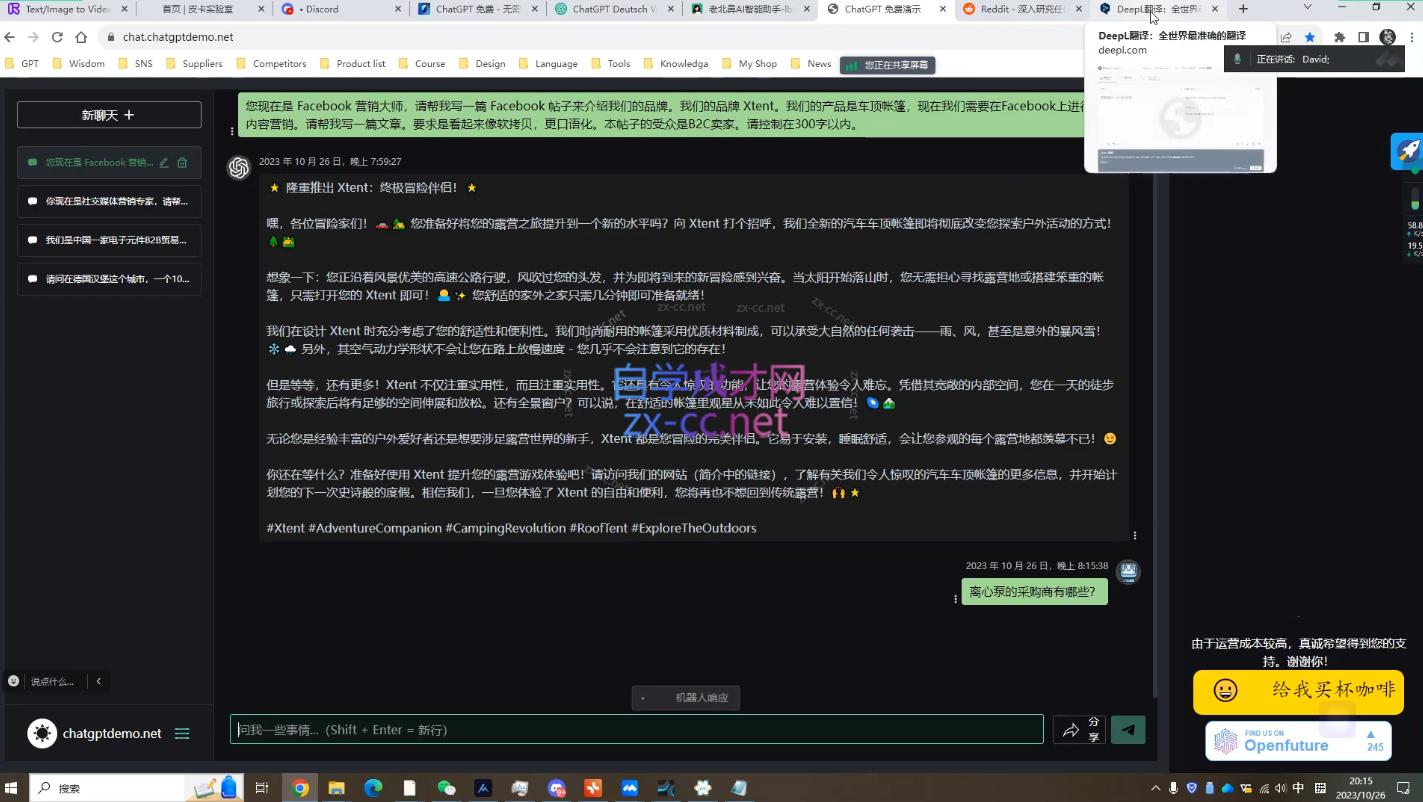Switch to the Text/Image to Video tab
Image resolution: width=1423 pixels, height=802 pixels.
pyautogui.click(x=66, y=9)
